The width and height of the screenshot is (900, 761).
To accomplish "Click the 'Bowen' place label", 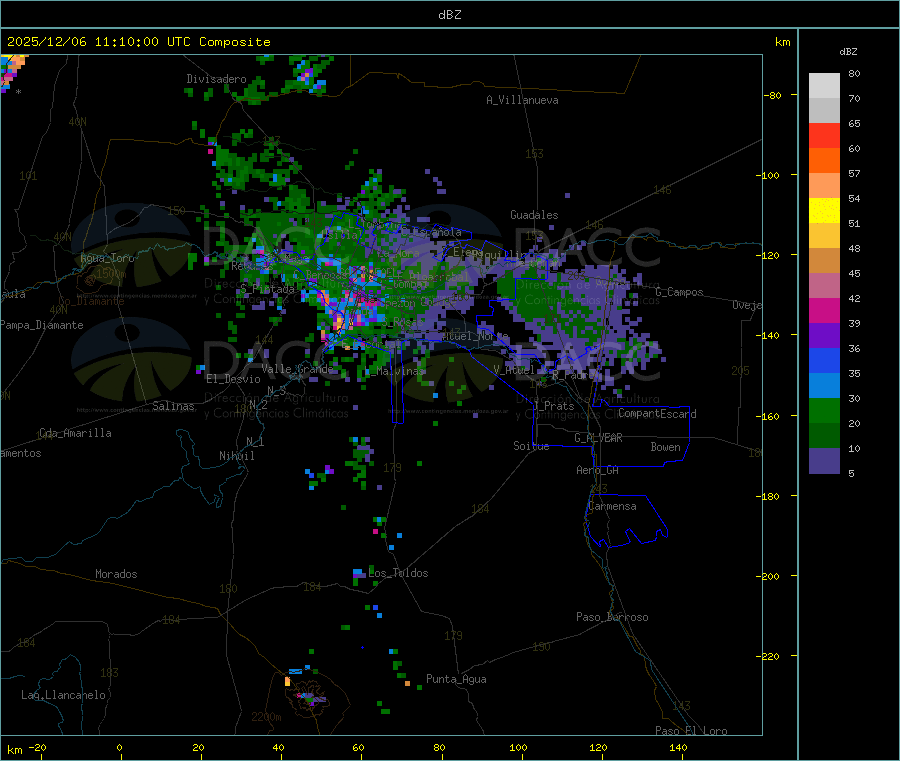I will click(665, 447).
